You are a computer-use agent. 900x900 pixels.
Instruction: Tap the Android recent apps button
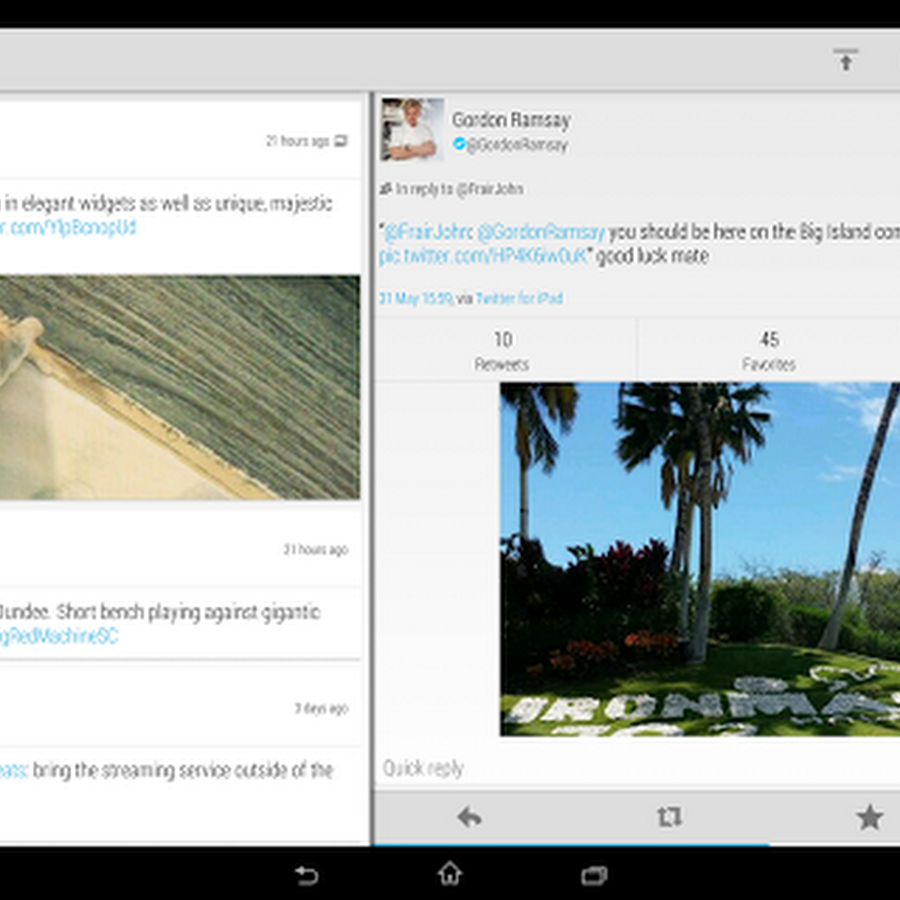[594, 875]
